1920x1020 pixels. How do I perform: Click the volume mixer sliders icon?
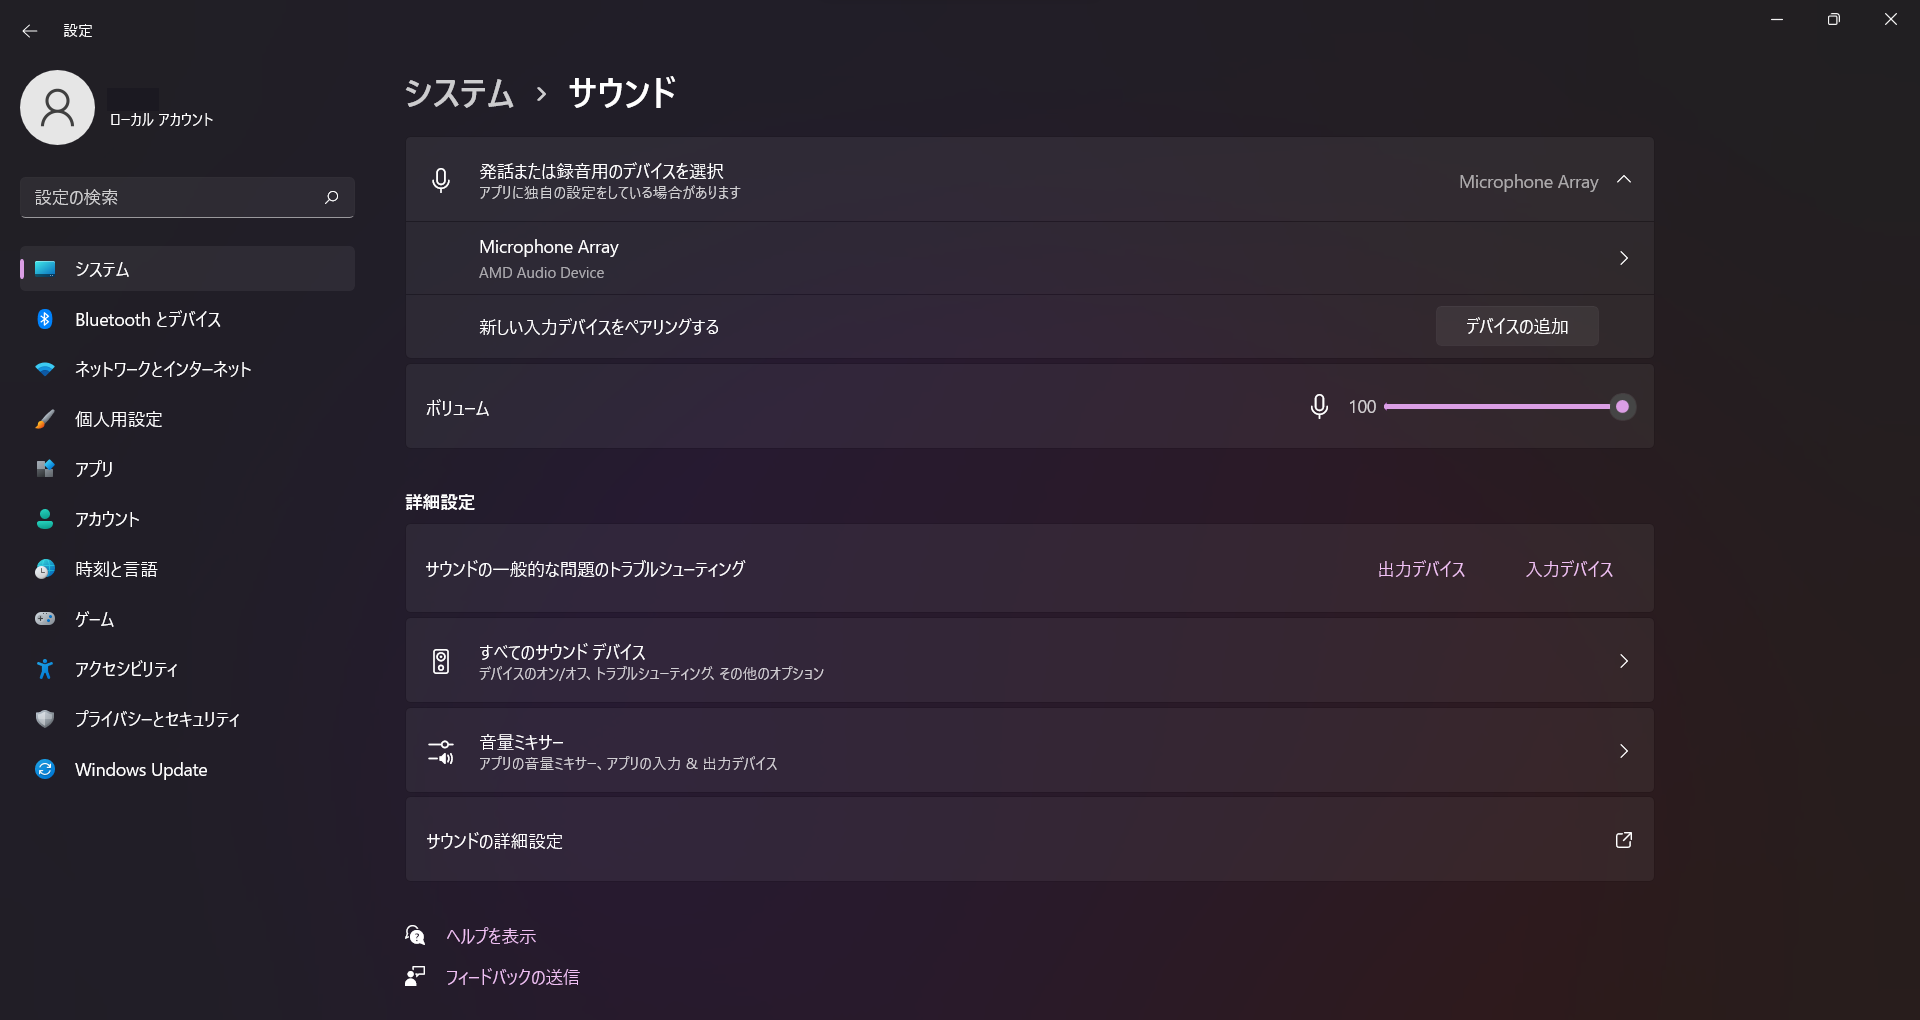441,751
